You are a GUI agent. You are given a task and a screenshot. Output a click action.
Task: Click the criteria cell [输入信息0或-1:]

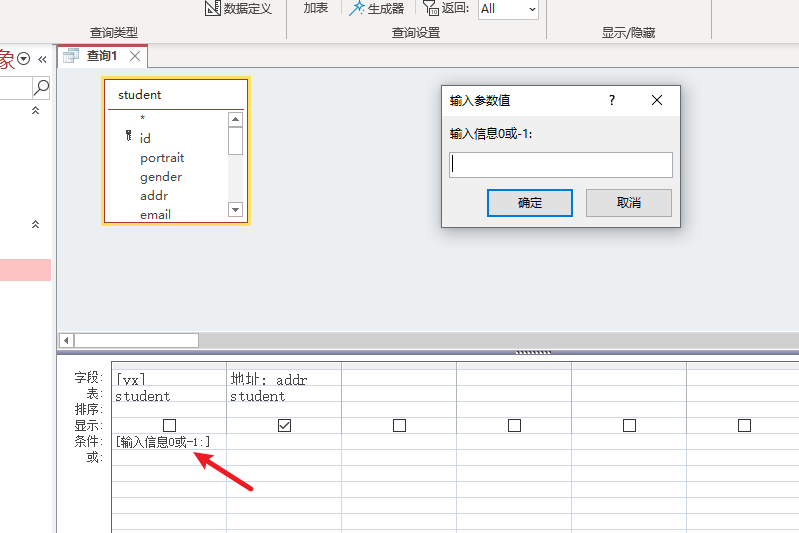point(169,442)
